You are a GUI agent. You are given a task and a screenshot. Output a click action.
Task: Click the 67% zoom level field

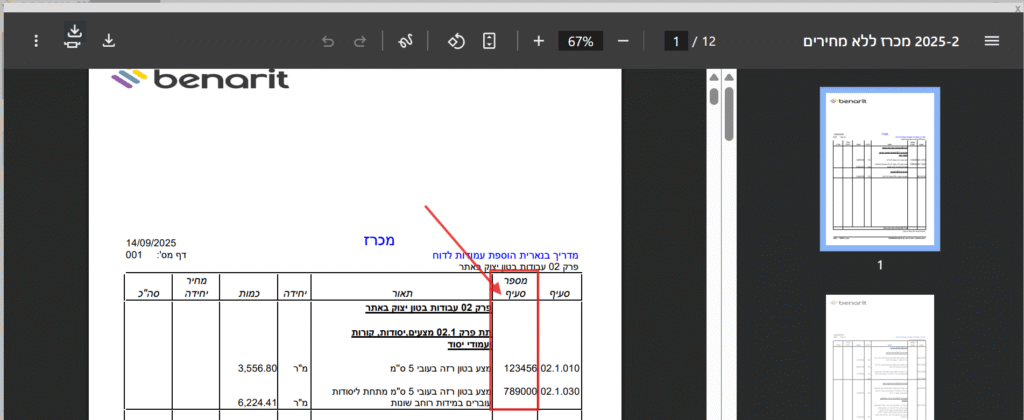(581, 41)
